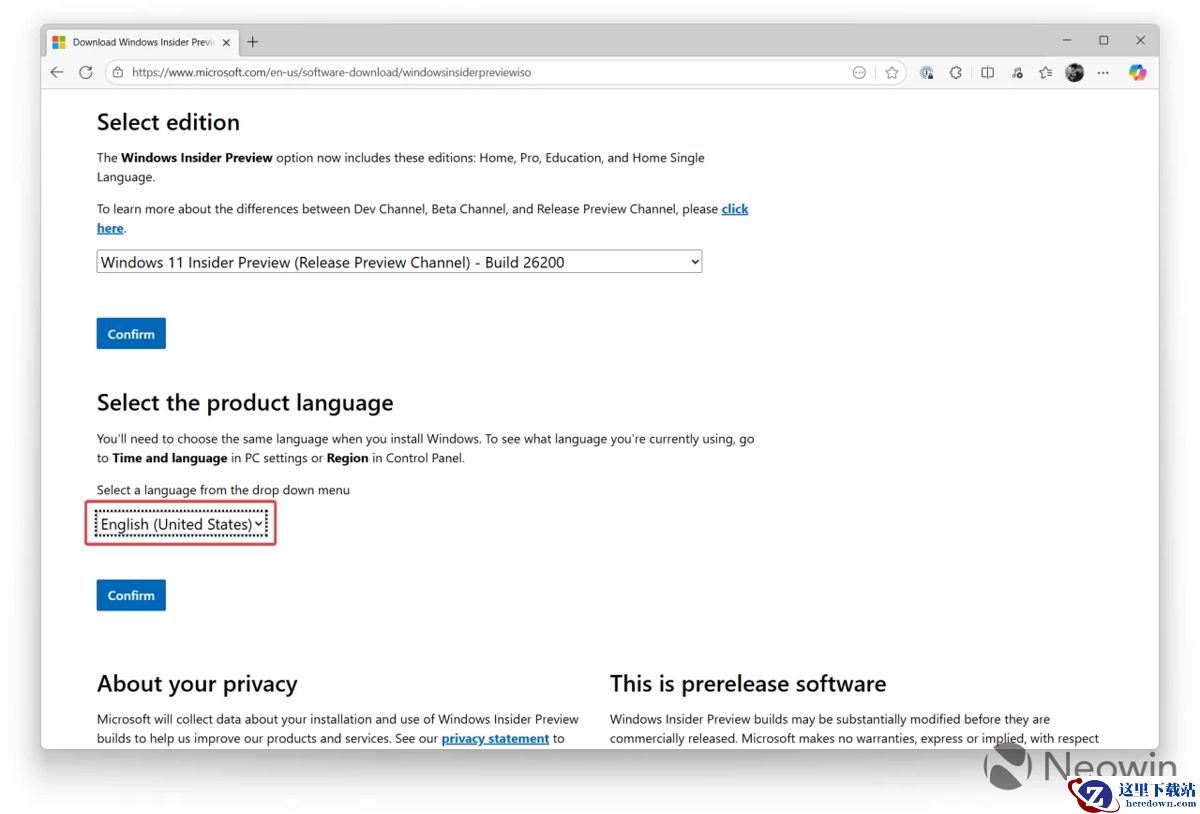
Task: Reload the page with the refresh icon
Action: (x=86, y=72)
